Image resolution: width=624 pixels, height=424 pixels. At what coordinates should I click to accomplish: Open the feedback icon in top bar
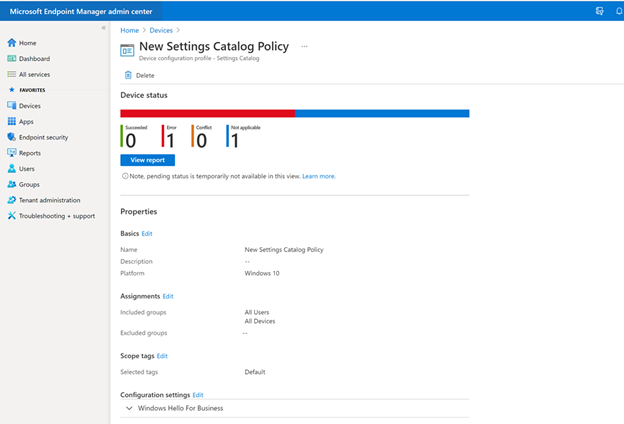click(599, 11)
